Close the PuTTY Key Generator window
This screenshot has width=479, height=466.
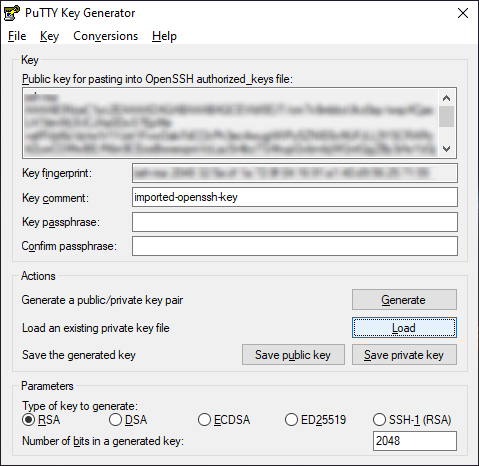click(463, 13)
